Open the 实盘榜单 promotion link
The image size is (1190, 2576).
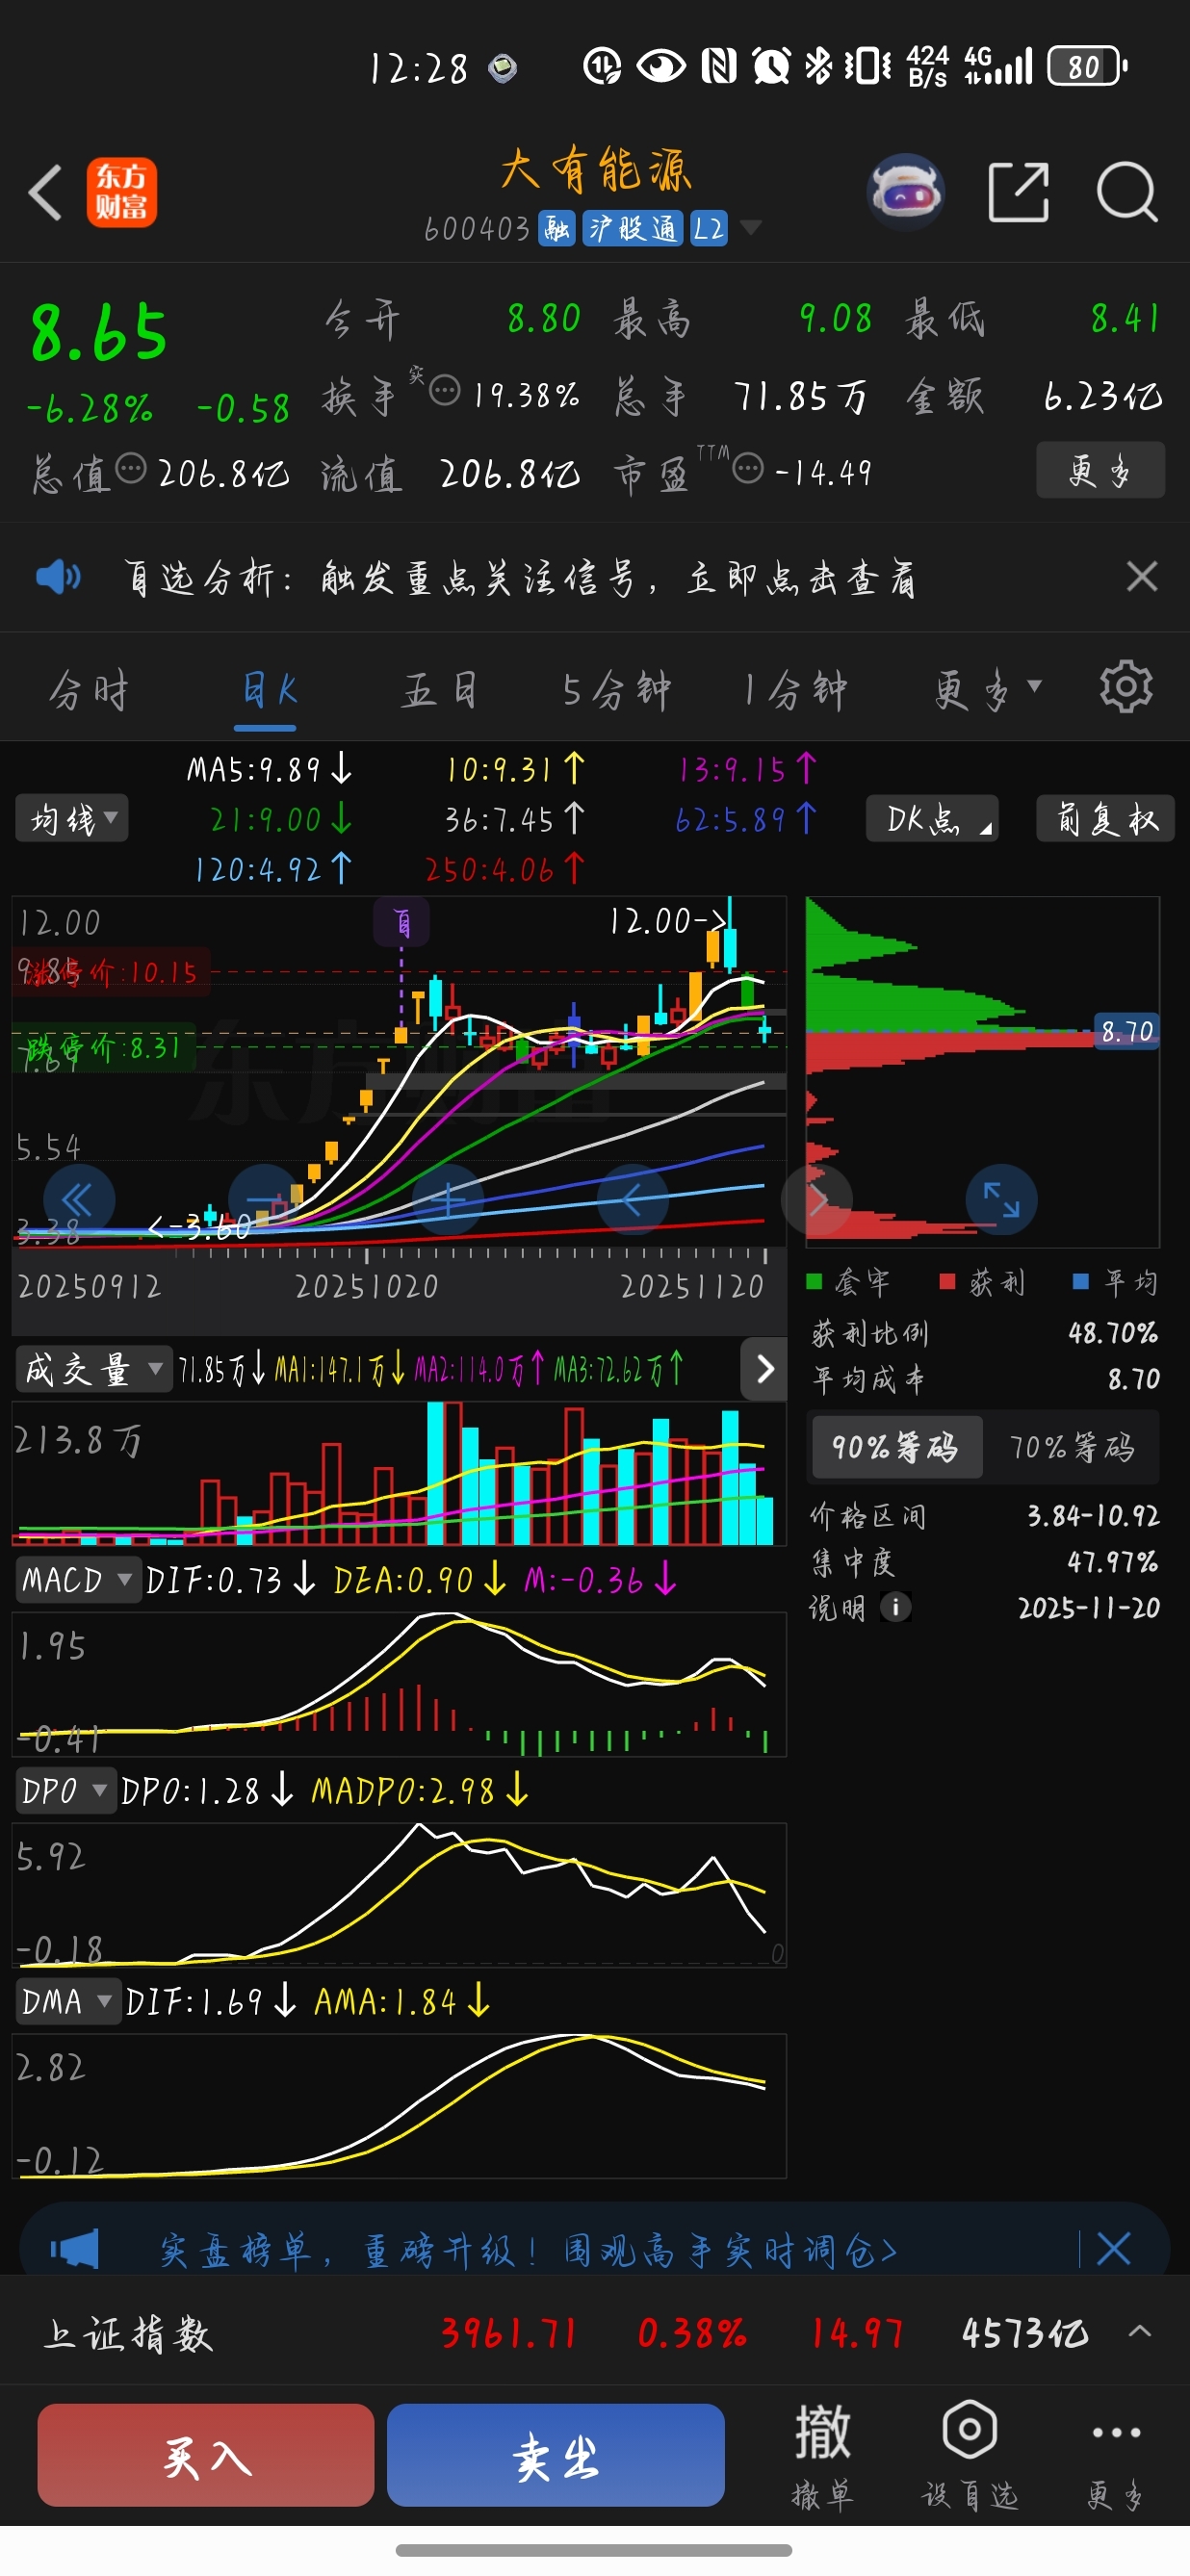coord(528,2250)
